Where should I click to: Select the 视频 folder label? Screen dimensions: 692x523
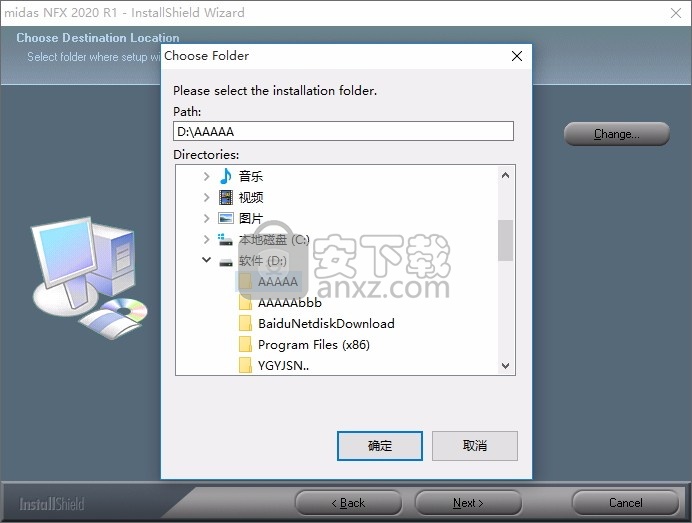pyautogui.click(x=251, y=197)
